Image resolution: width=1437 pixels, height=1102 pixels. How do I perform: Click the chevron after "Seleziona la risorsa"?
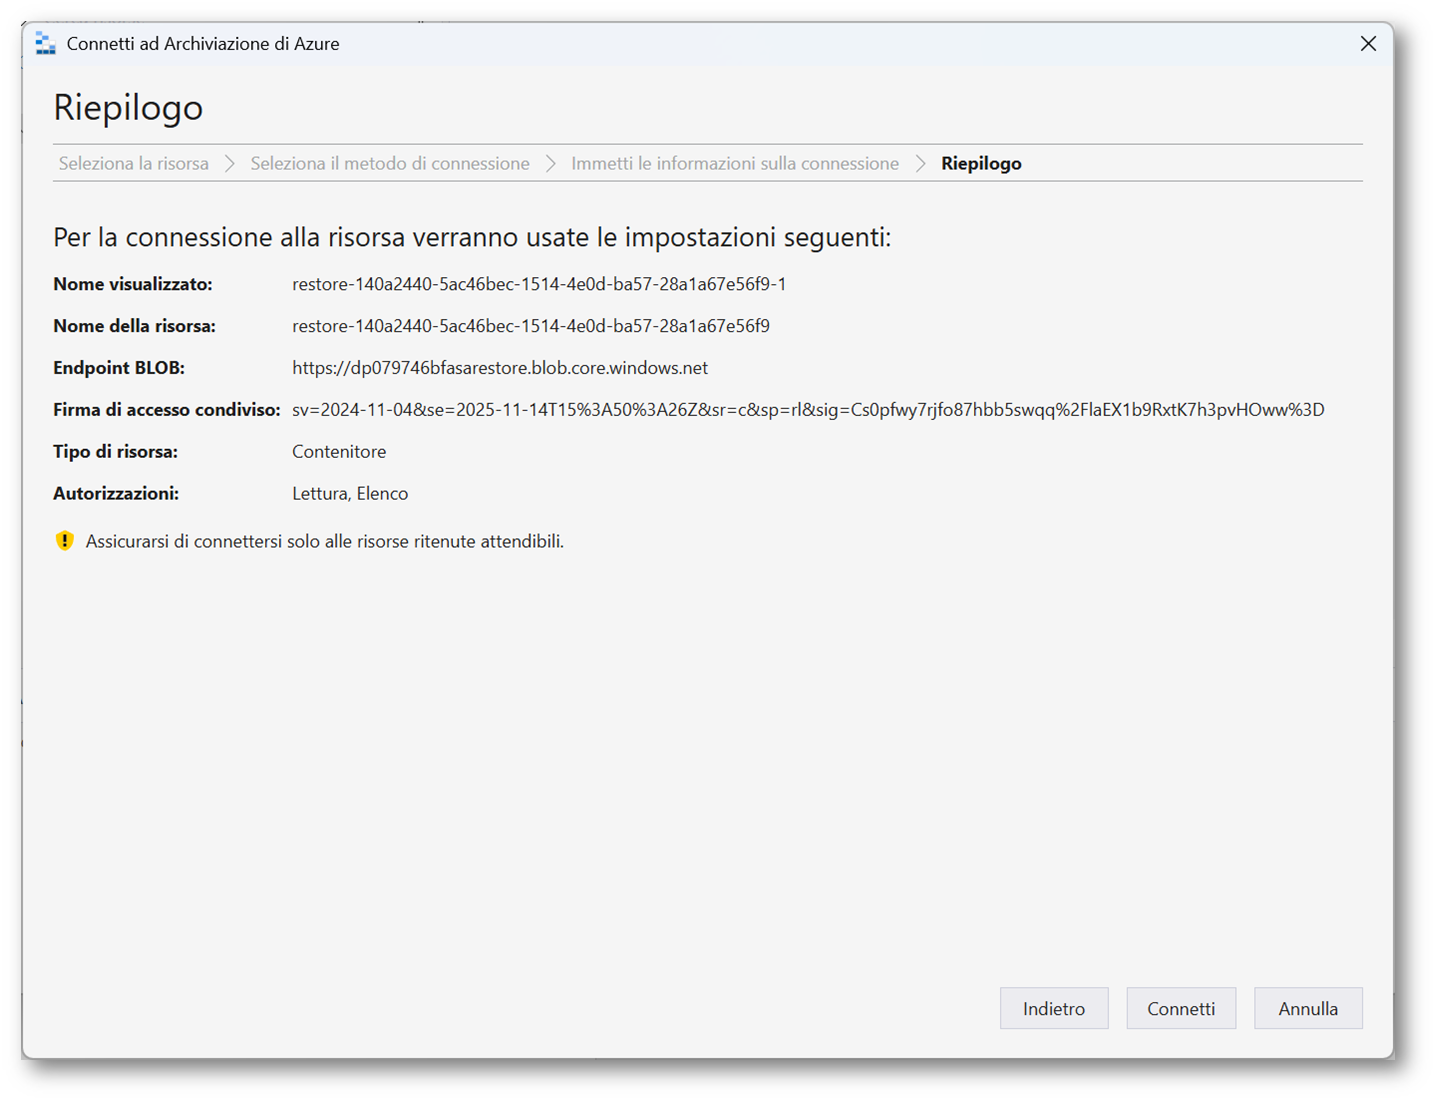click(230, 164)
